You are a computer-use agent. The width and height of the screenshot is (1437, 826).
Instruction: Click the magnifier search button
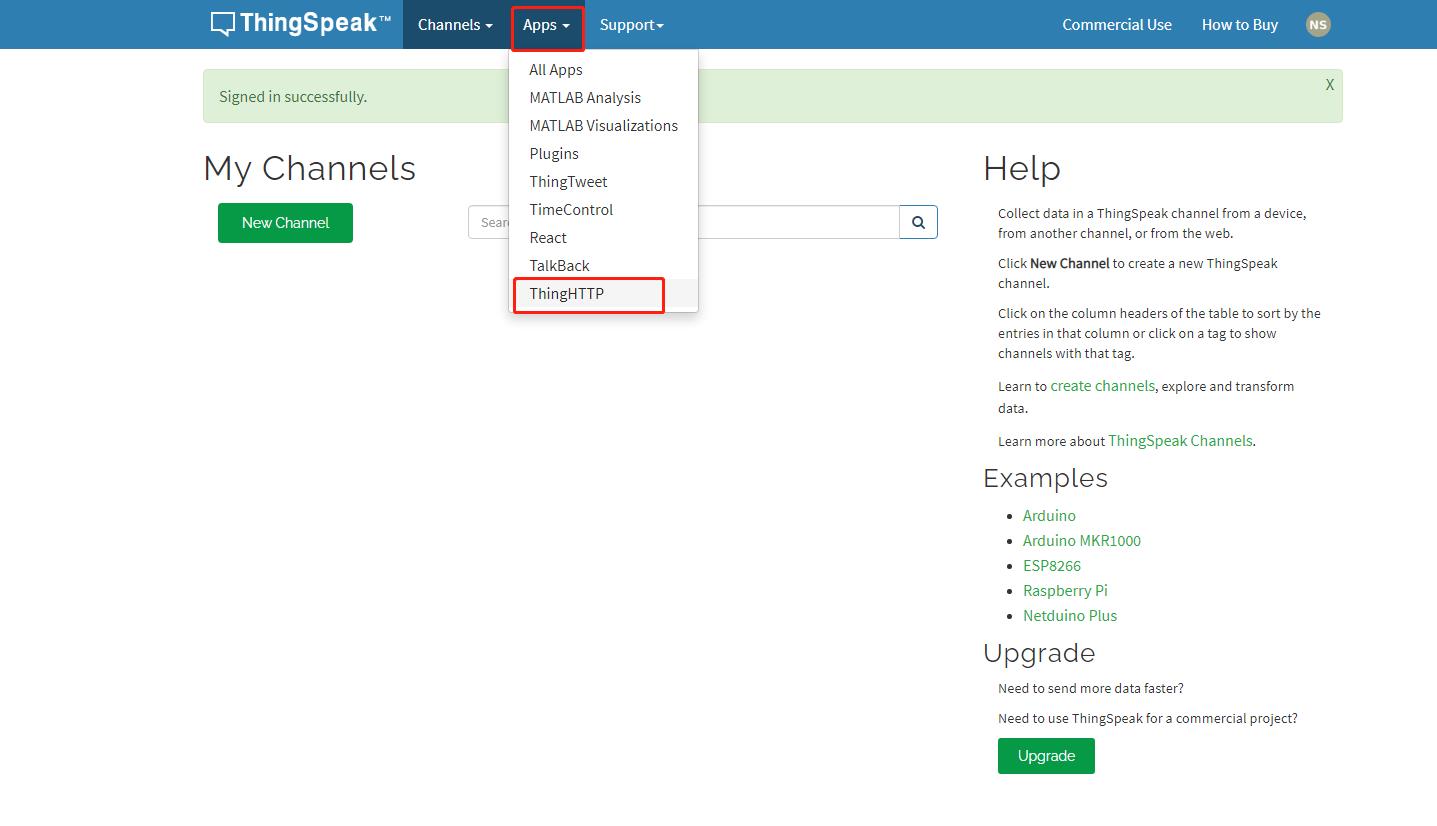tap(918, 222)
